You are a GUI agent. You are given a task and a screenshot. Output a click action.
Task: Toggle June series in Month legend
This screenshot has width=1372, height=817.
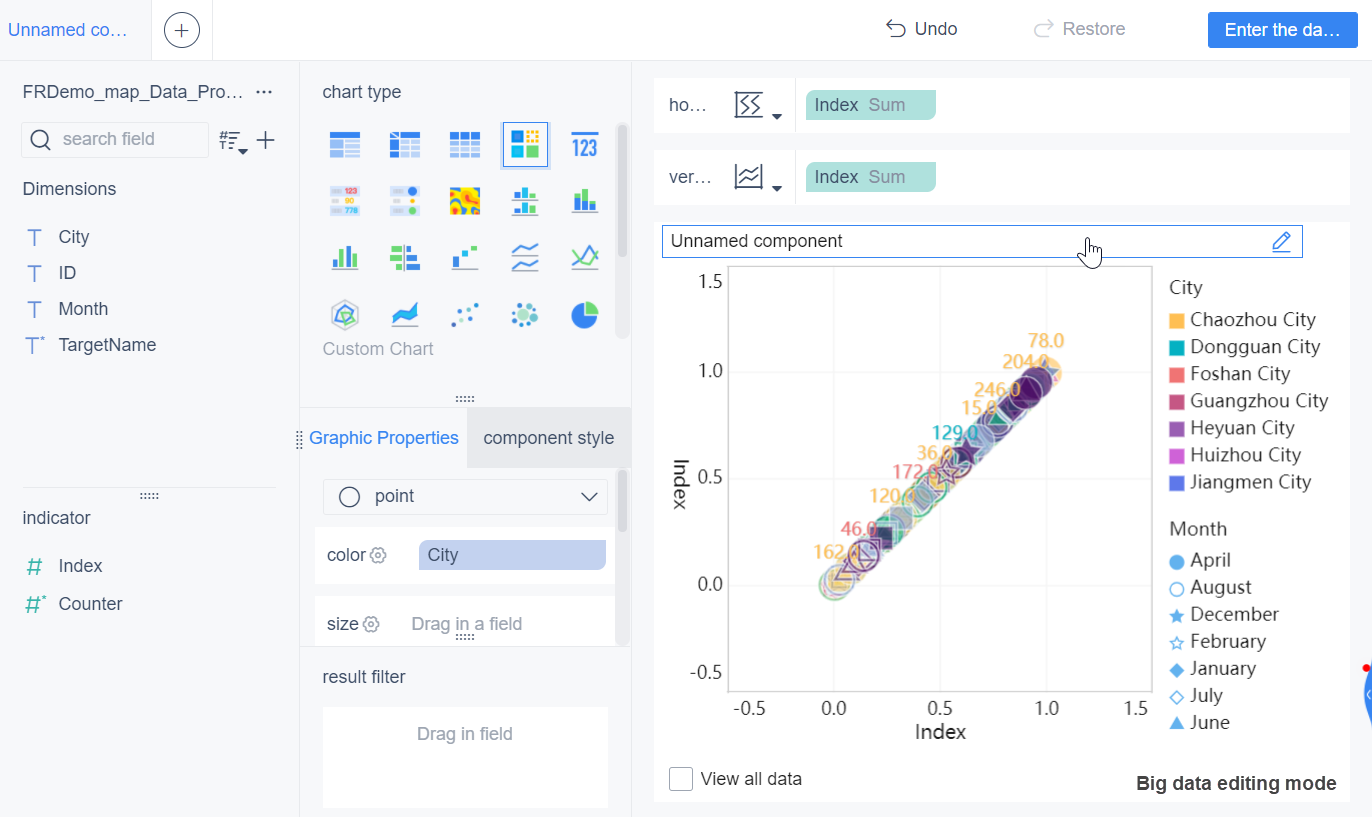click(x=1199, y=722)
